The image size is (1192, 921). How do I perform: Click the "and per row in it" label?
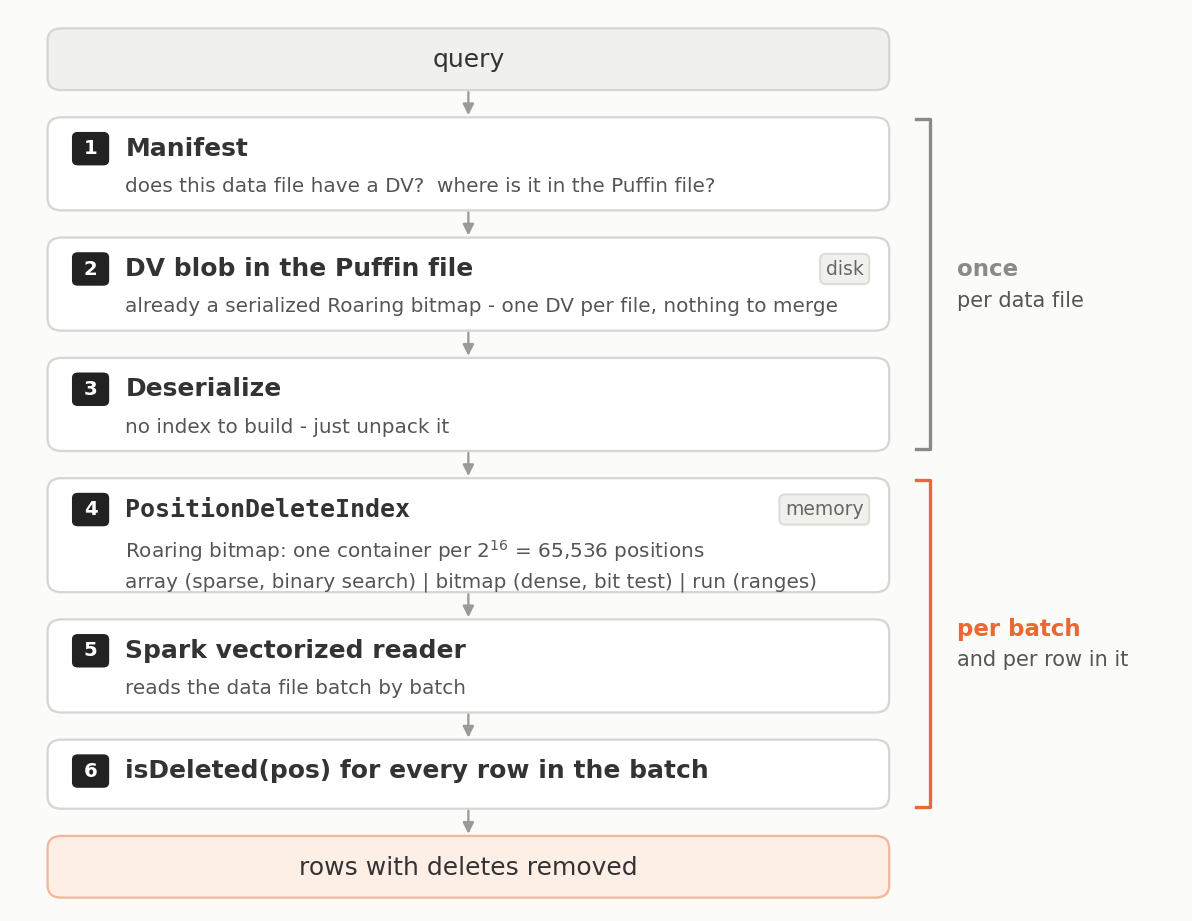click(x=1042, y=659)
